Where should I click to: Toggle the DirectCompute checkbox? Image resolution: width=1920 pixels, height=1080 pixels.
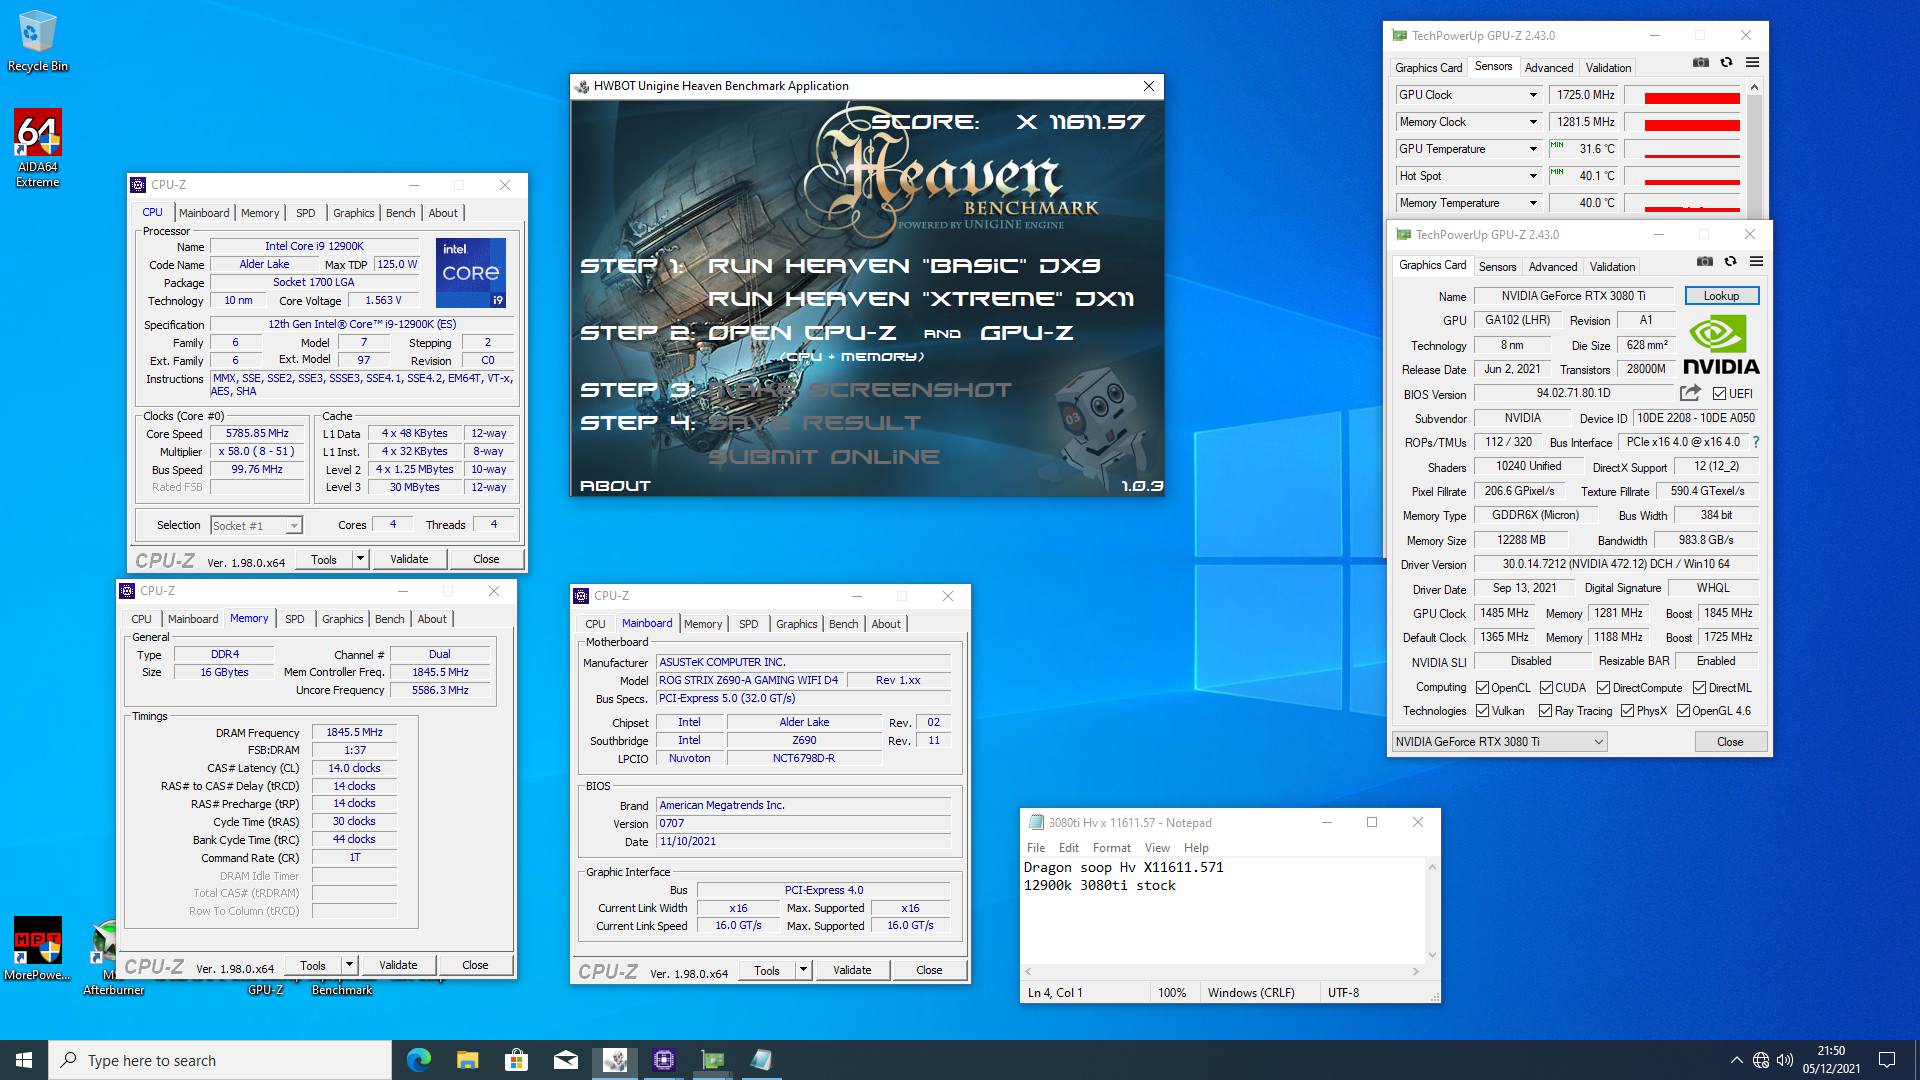[x=1603, y=687]
